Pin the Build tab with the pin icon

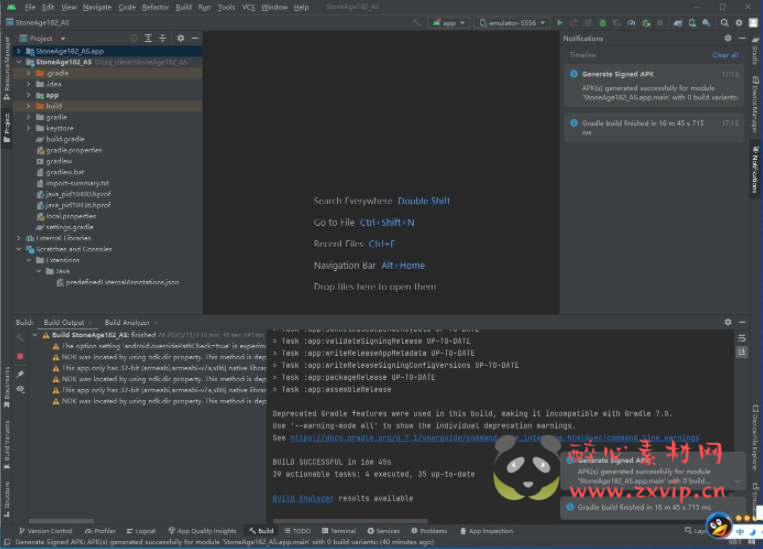[20, 373]
